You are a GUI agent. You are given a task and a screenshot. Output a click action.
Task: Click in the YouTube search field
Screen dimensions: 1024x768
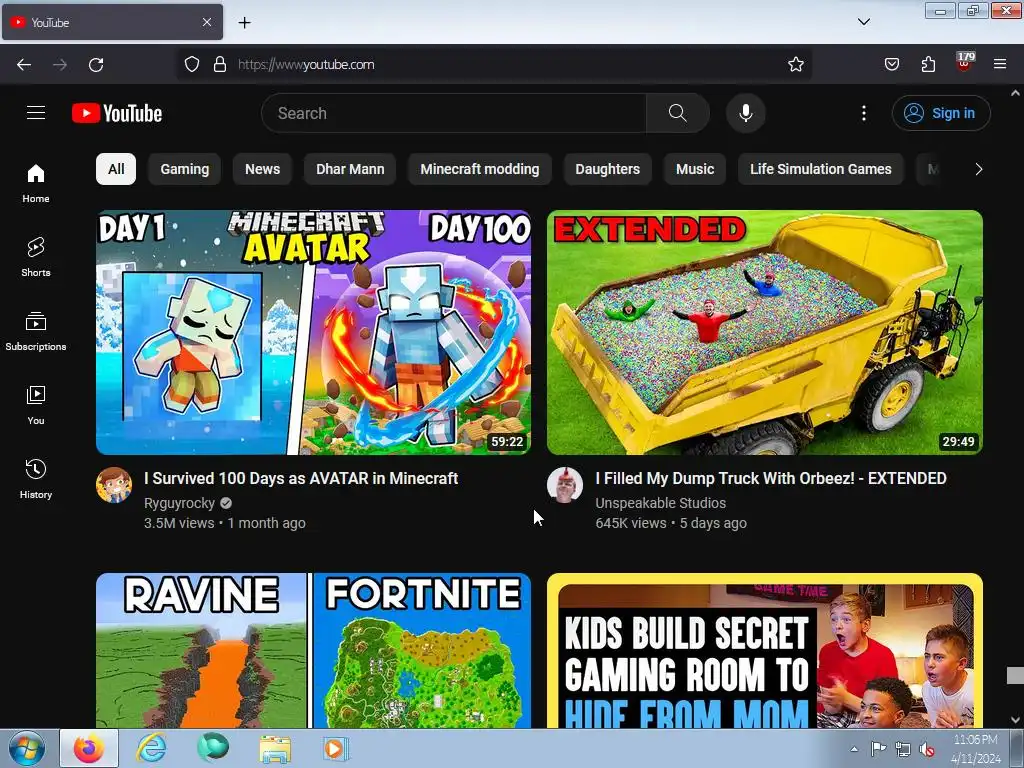pyautogui.click(x=454, y=113)
